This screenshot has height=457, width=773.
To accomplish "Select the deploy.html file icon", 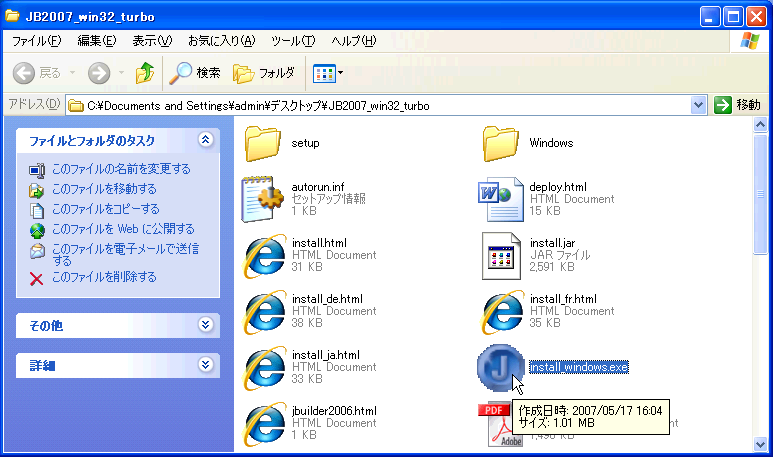I will coord(502,199).
